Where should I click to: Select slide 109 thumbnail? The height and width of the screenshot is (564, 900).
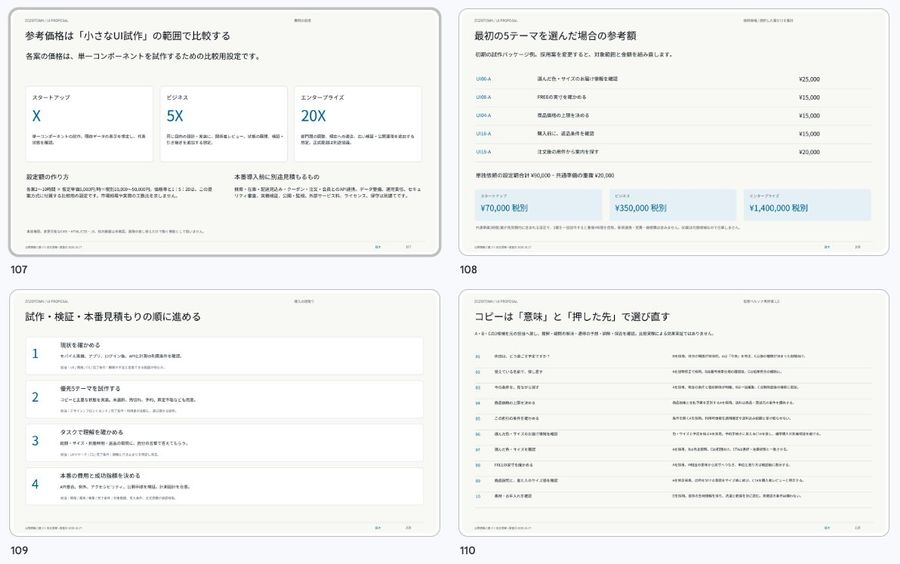point(225,413)
